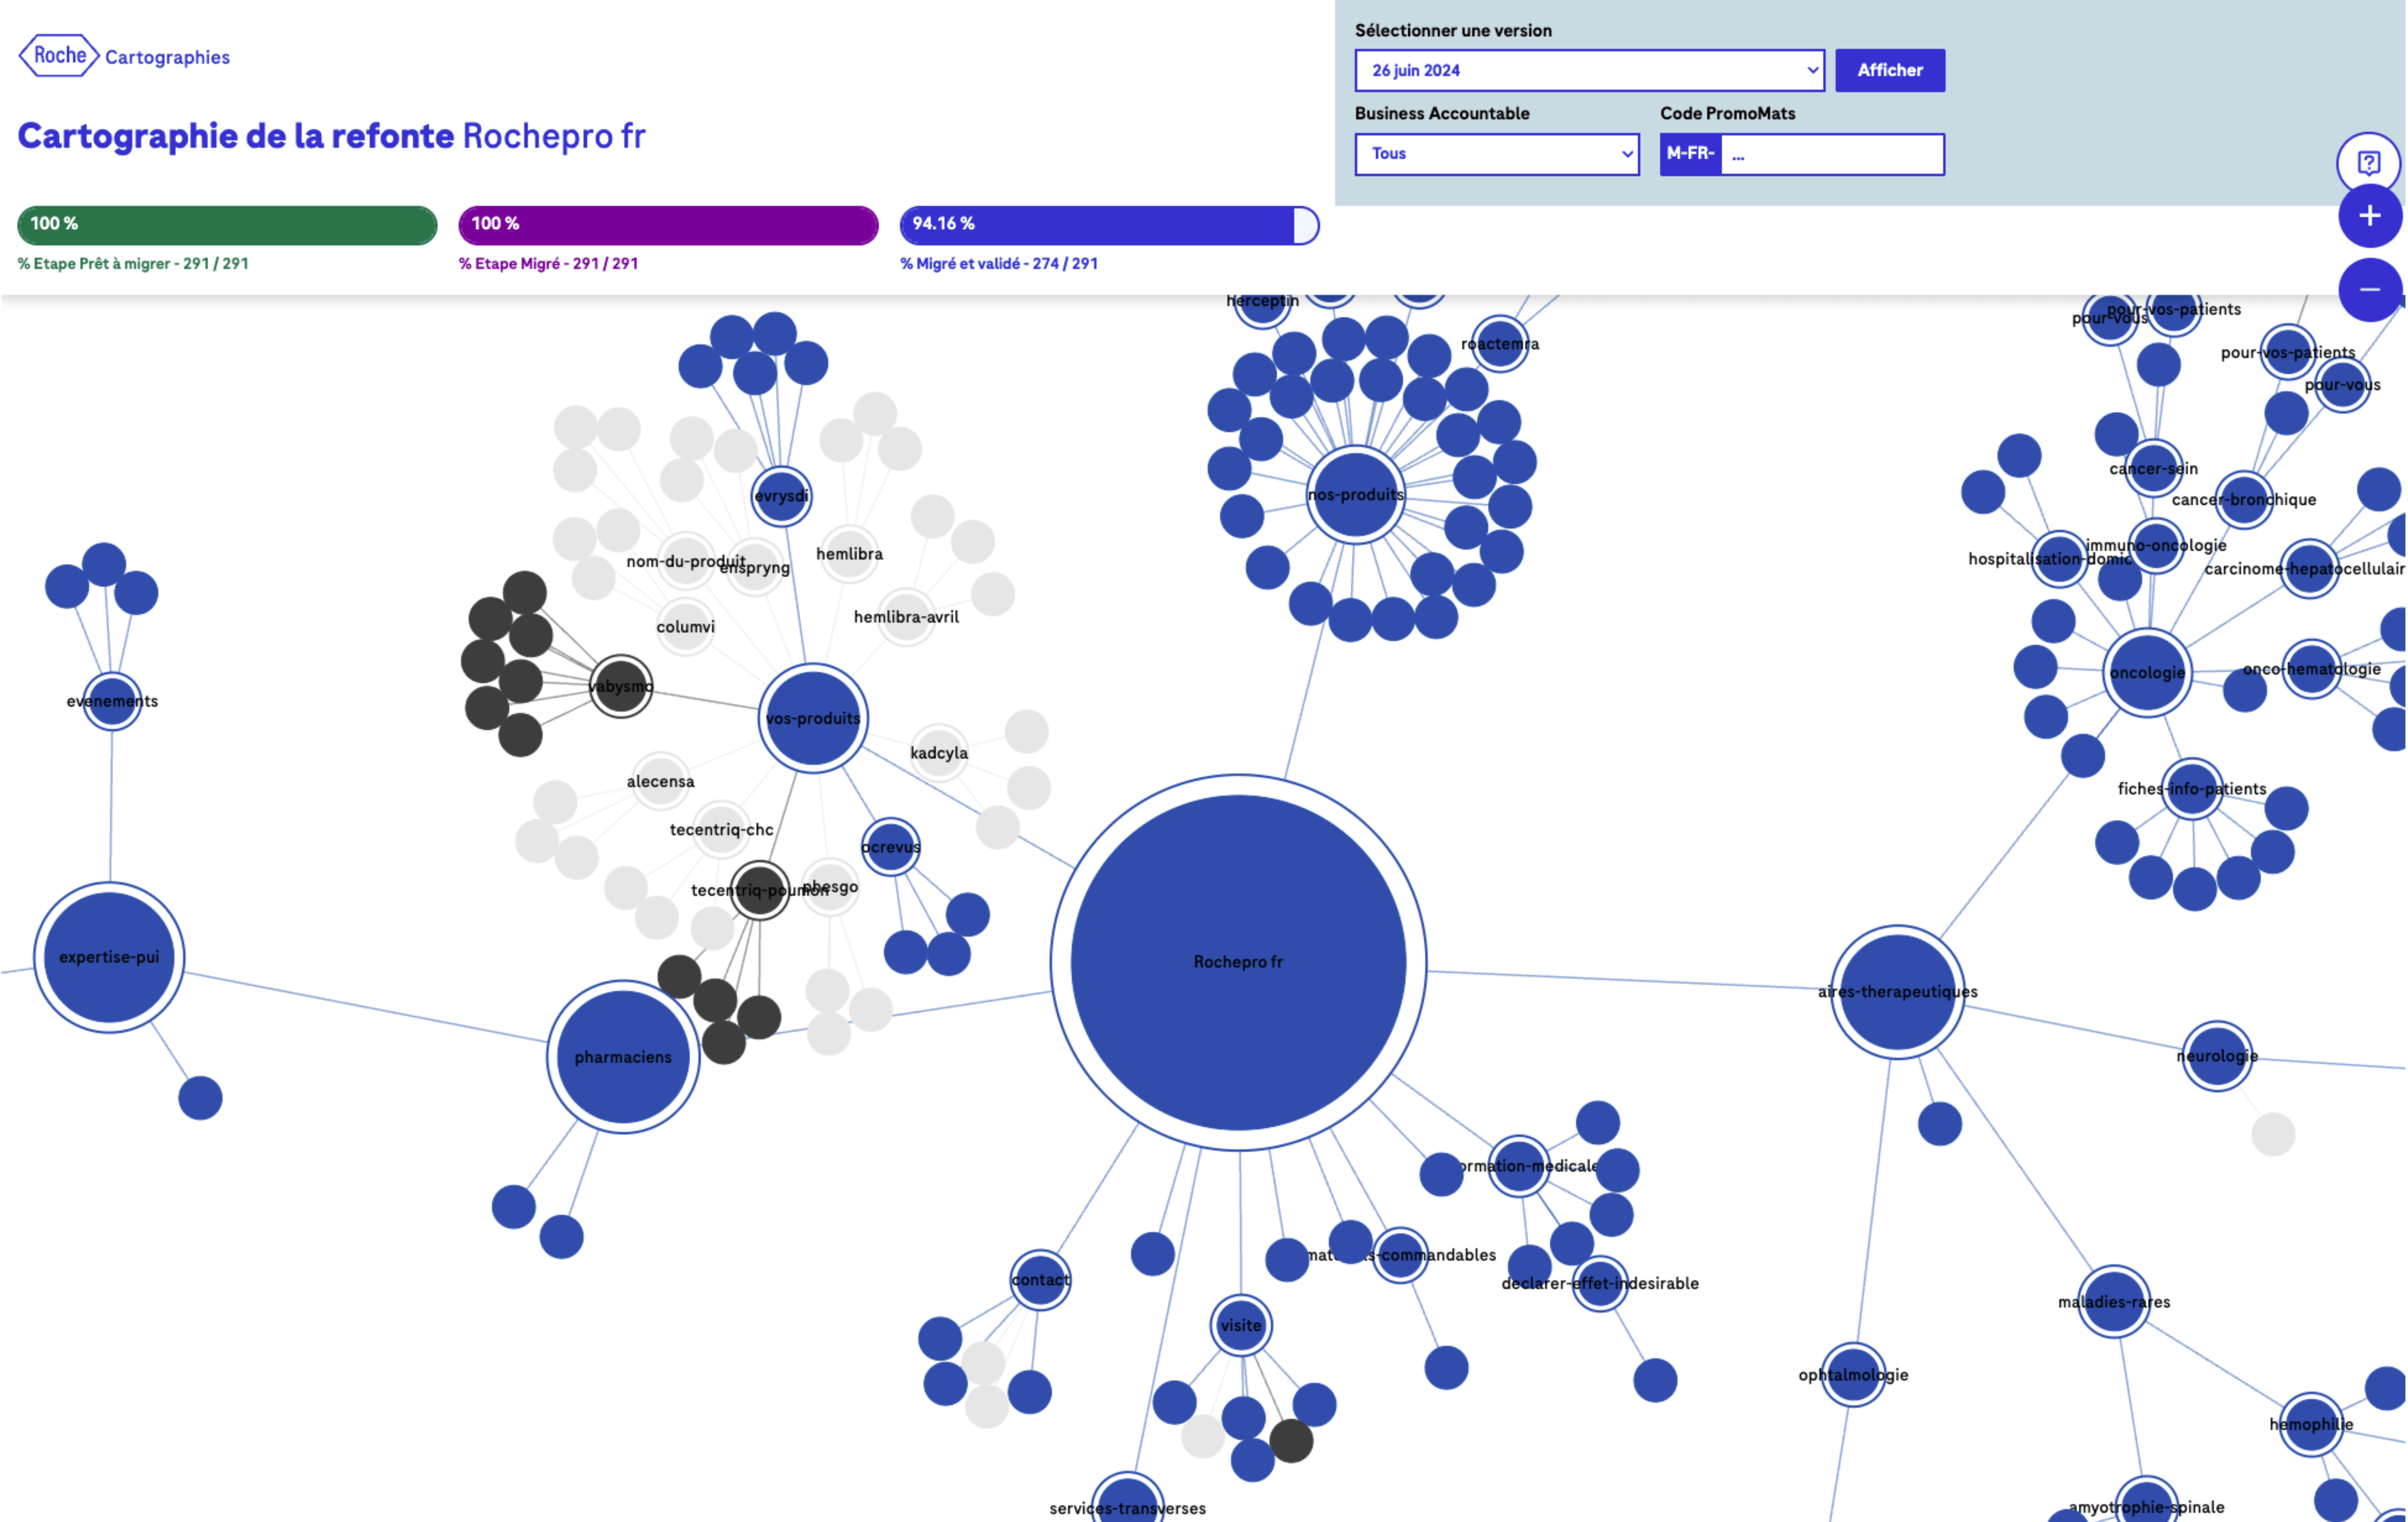The image size is (2408, 1522).
Task: Open the Cartographies link
Action: click(x=167, y=57)
